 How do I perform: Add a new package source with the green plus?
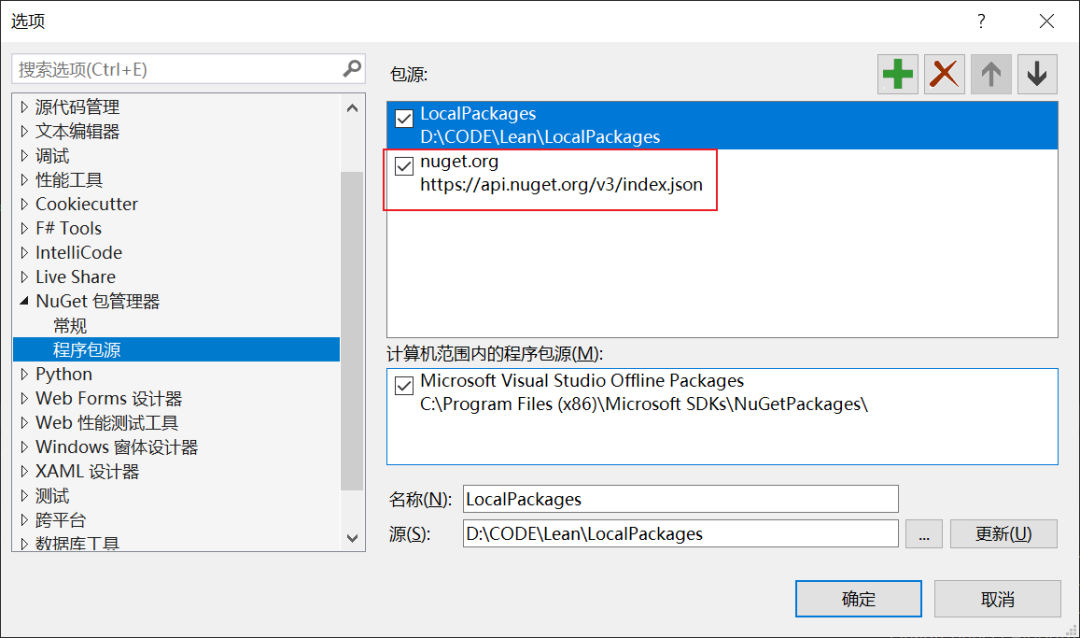pyautogui.click(x=897, y=74)
